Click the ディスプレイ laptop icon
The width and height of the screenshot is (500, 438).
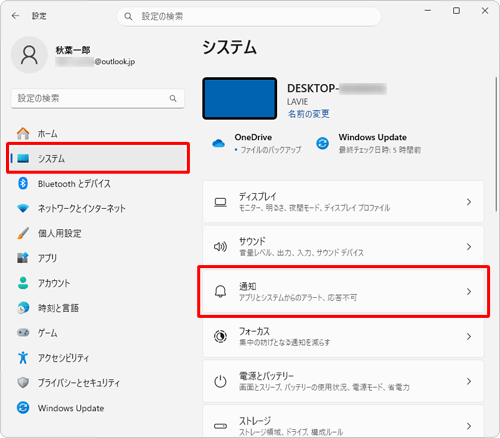[220, 202]
